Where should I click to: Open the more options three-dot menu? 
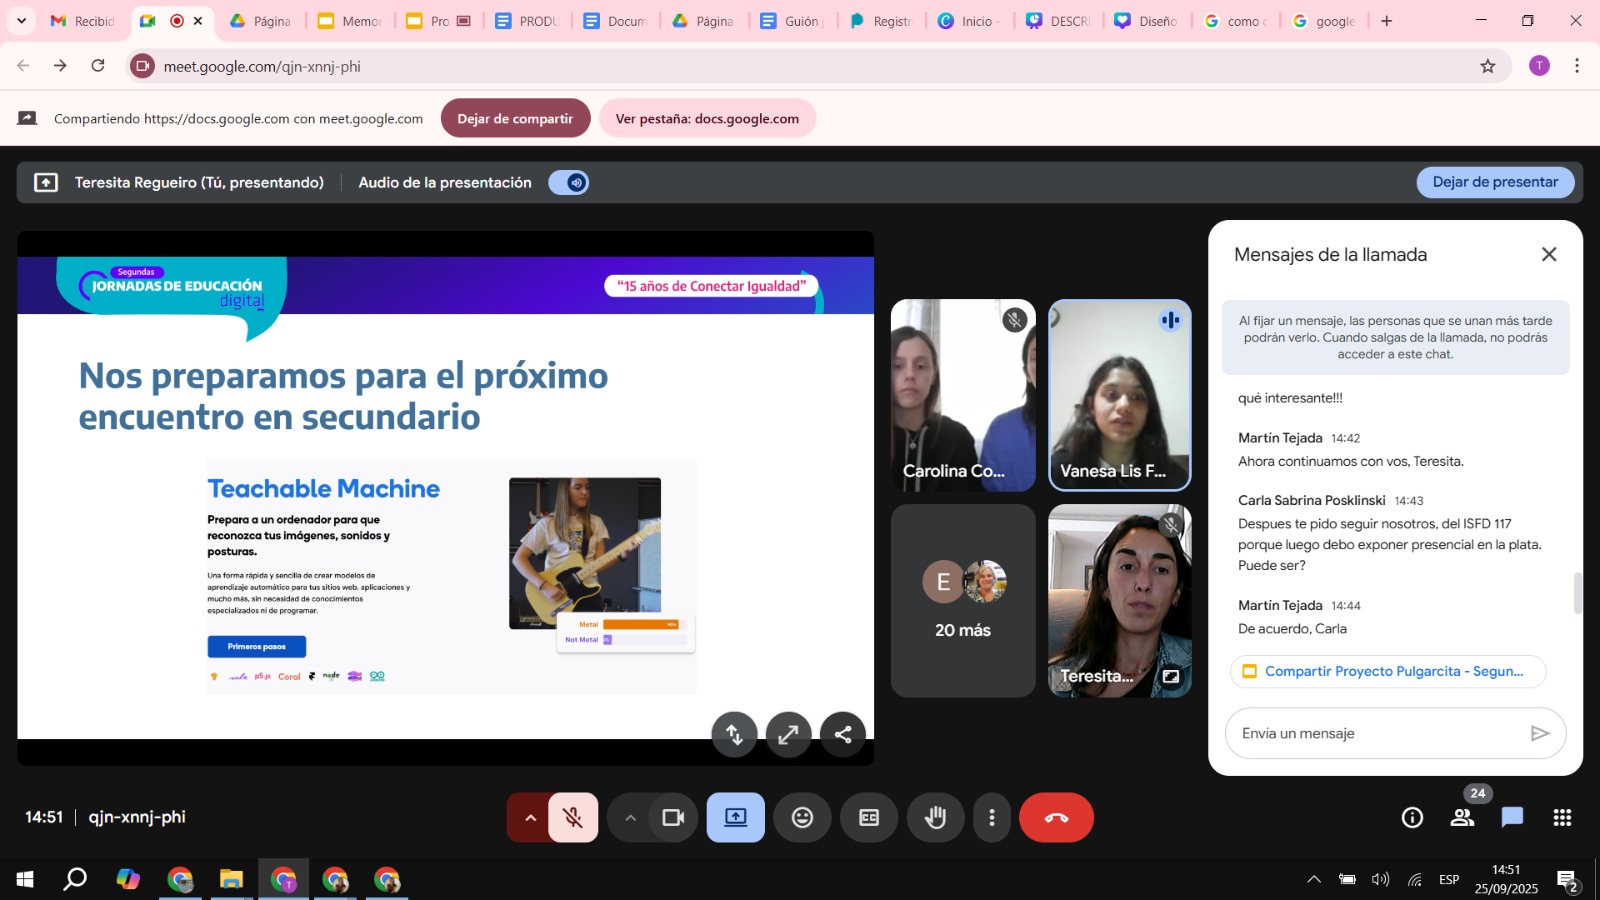(991, 818)
